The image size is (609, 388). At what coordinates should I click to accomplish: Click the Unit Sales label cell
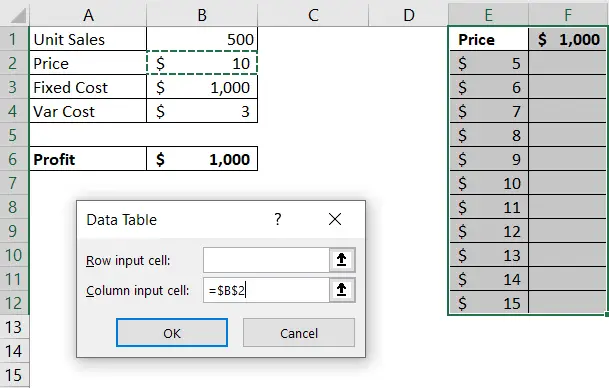click(x=88, y=39)
